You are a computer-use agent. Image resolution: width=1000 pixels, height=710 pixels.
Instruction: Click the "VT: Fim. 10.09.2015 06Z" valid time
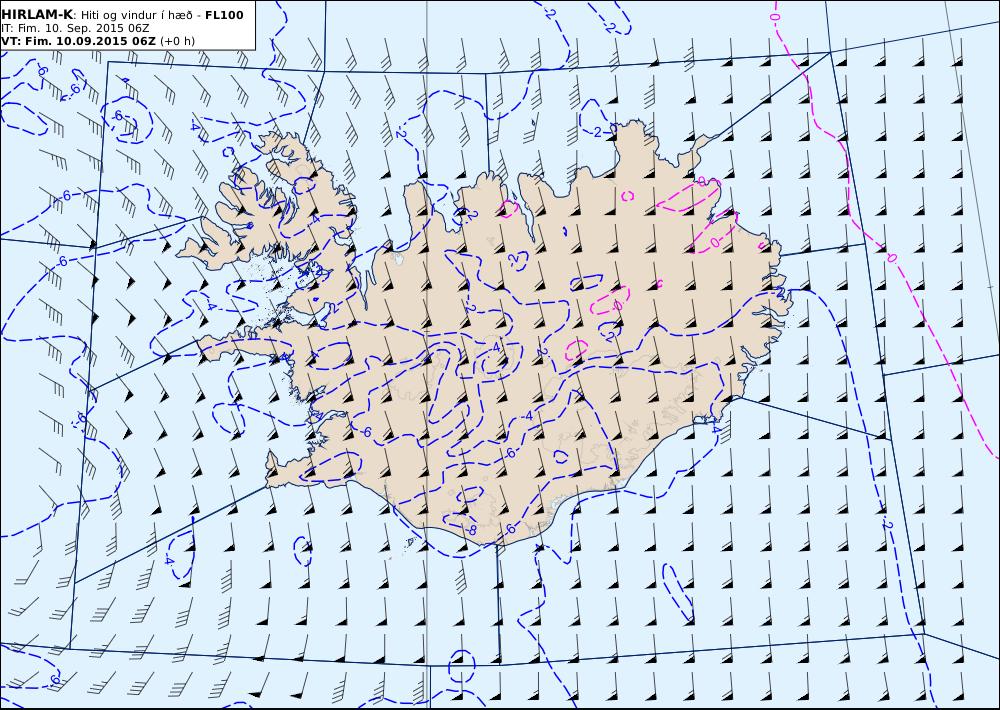pyautogui.click(x=78, y=41)
